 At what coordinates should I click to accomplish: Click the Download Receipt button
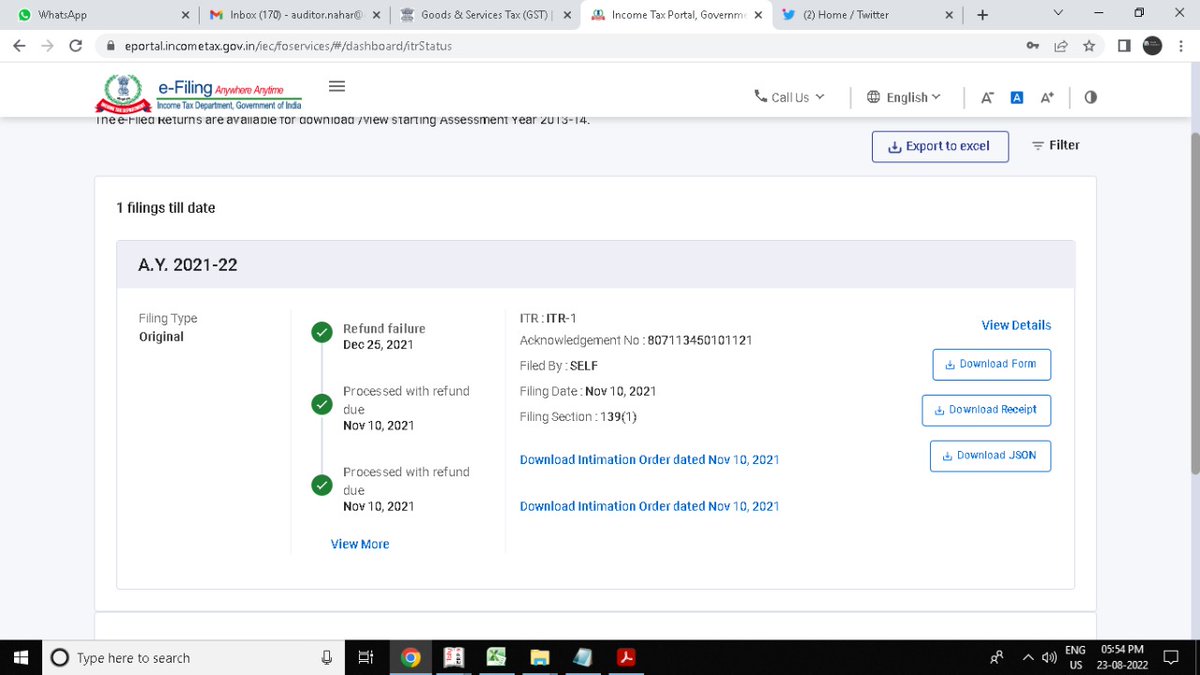tap(986, 410)
